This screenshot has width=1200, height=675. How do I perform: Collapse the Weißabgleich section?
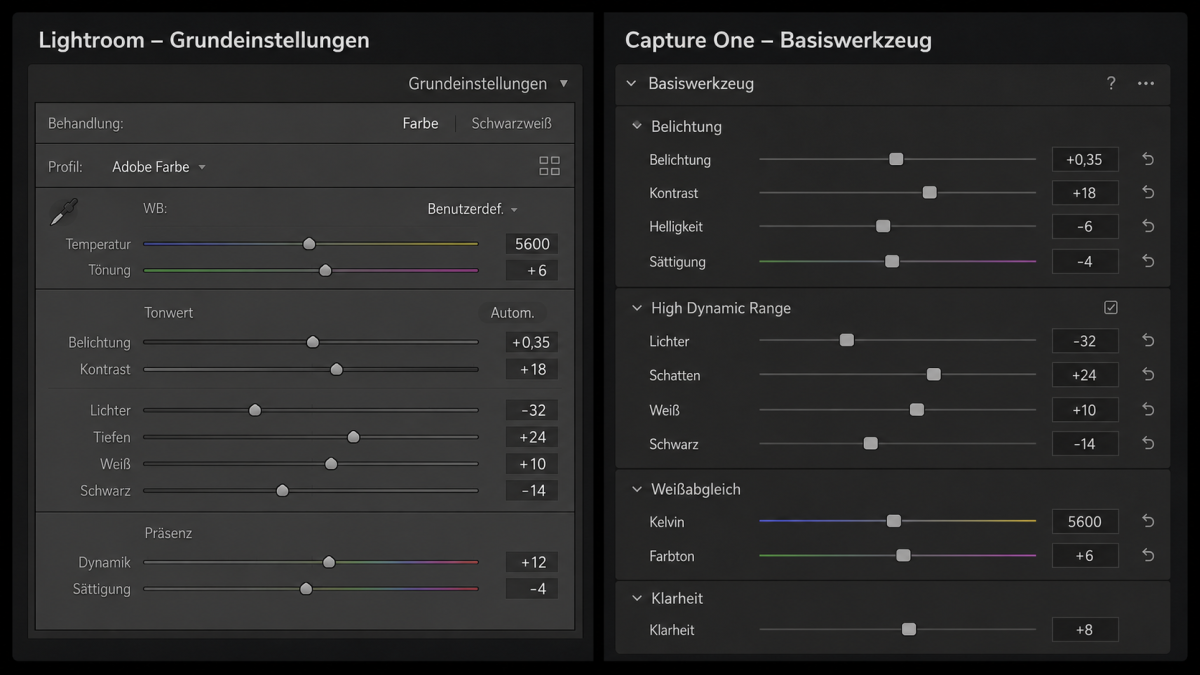pos(637,490)
